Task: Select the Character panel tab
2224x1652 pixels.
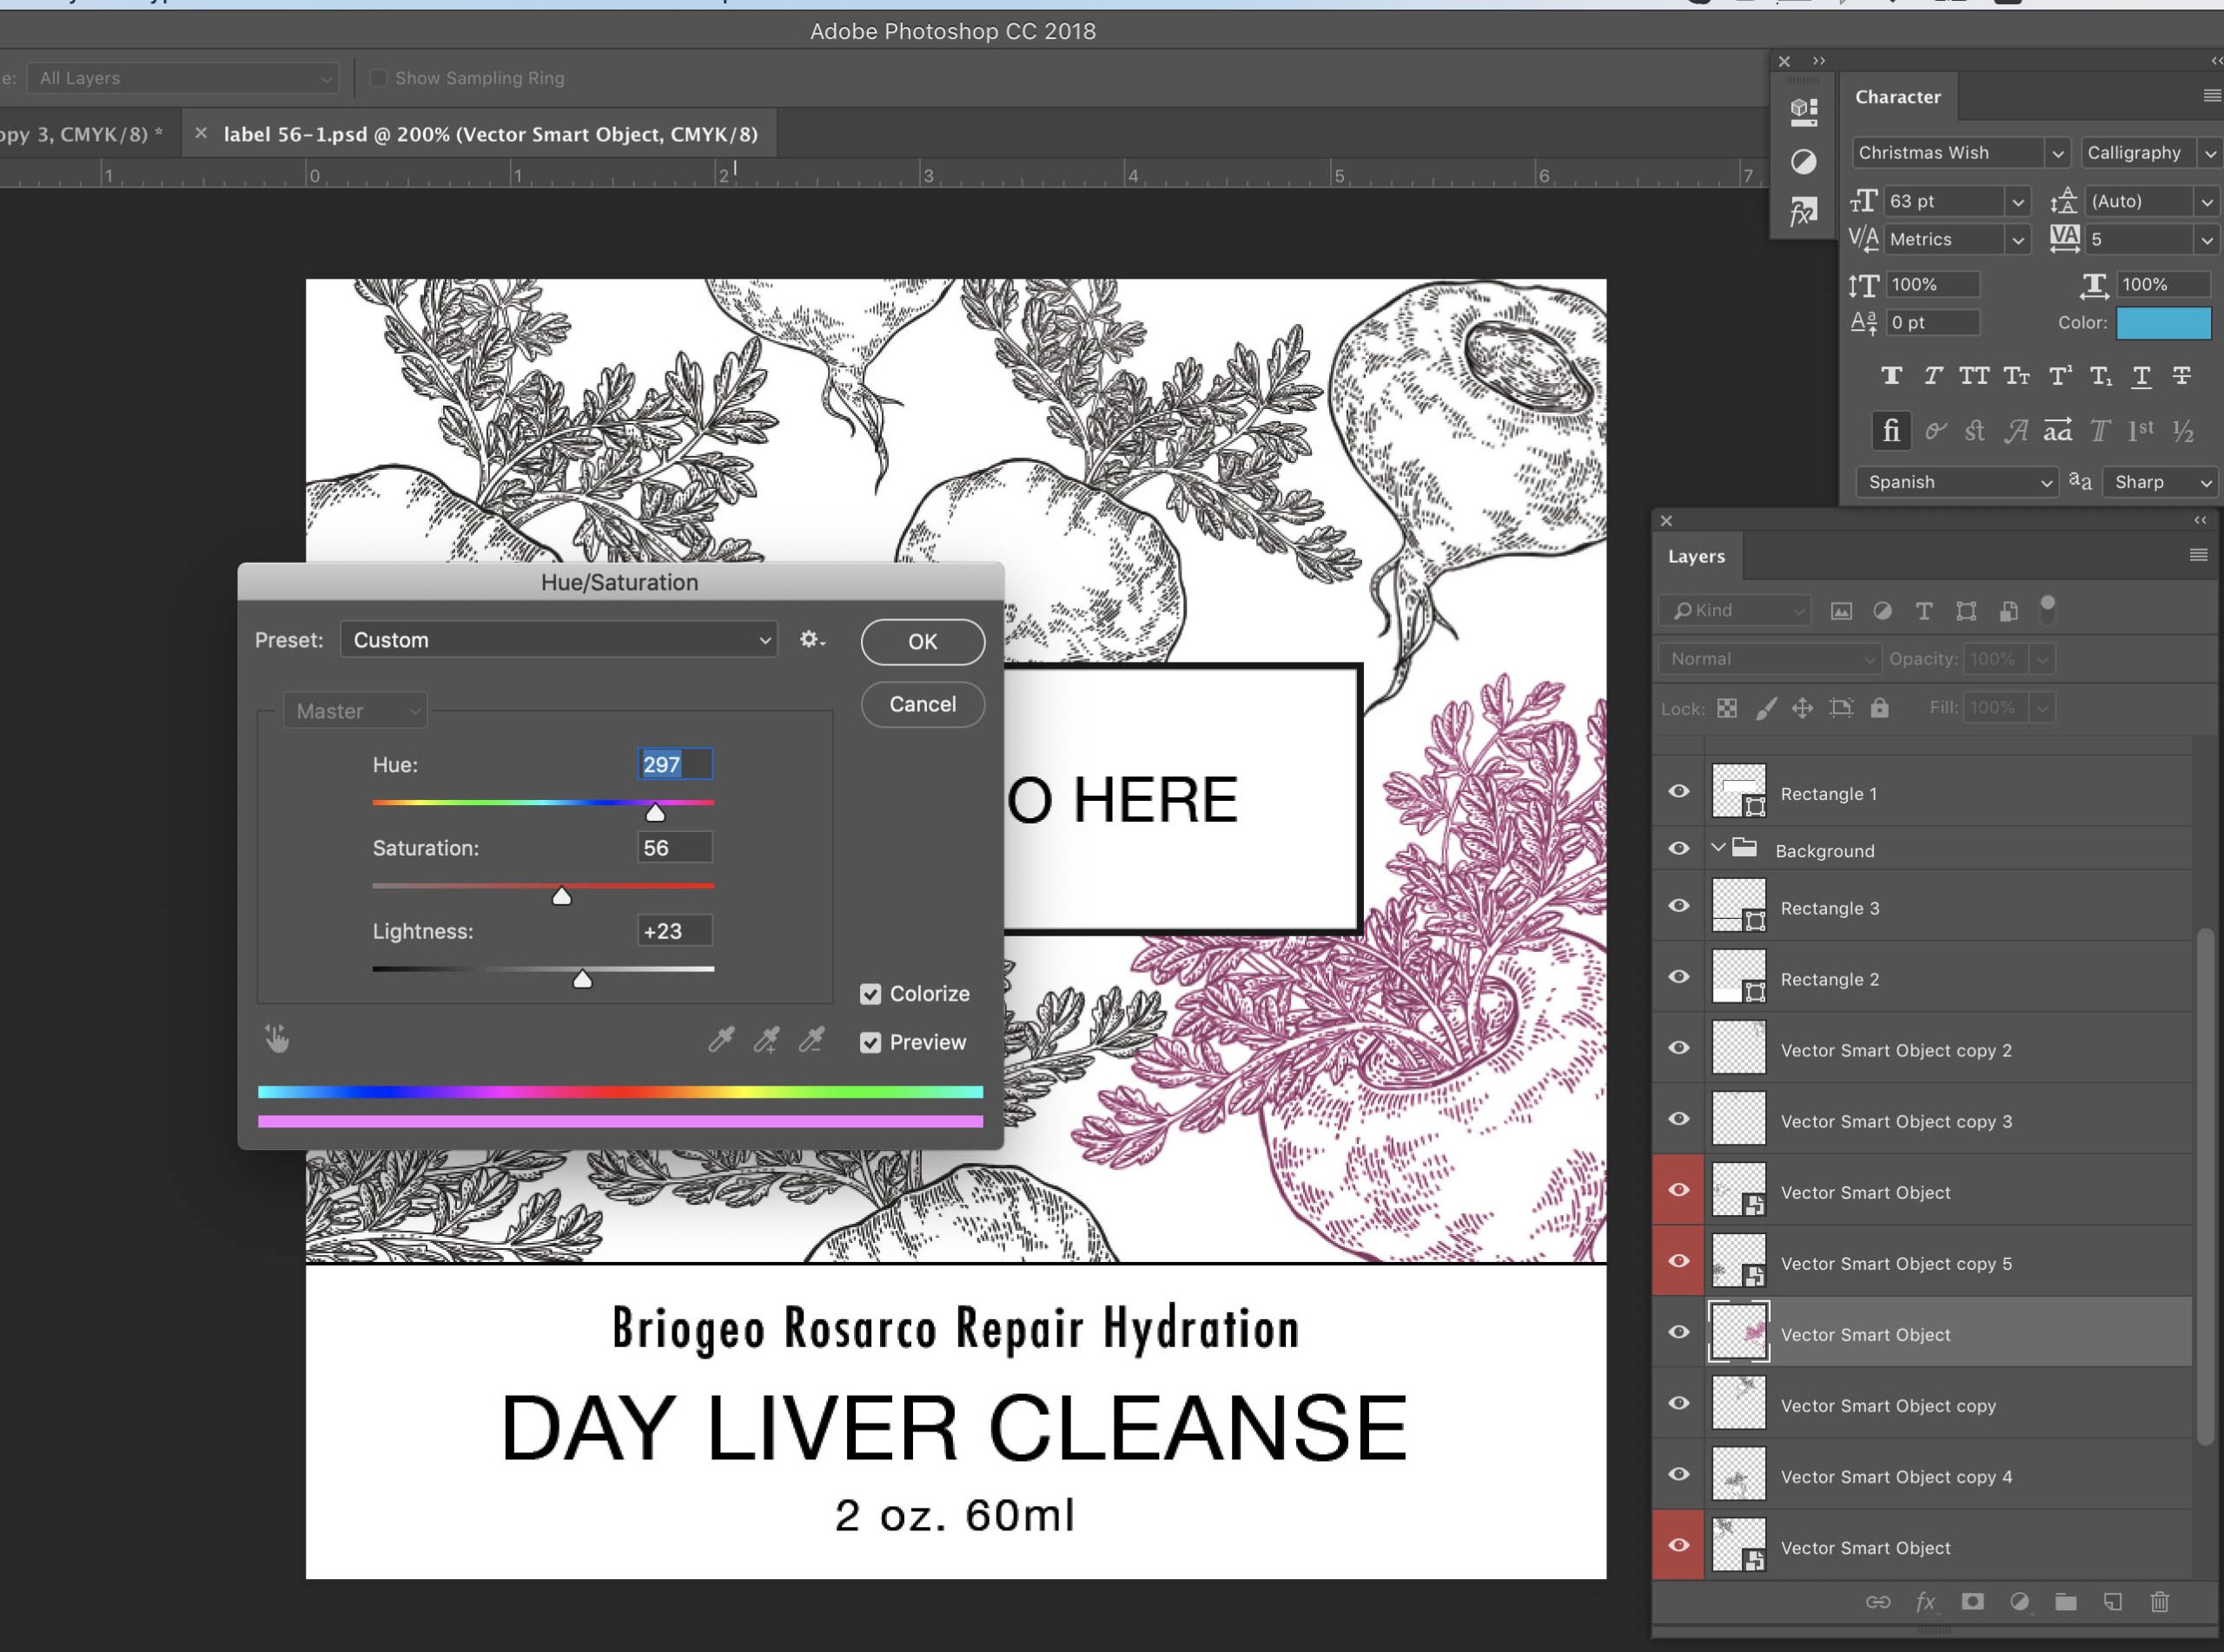Action: (x=1897, y=97)
